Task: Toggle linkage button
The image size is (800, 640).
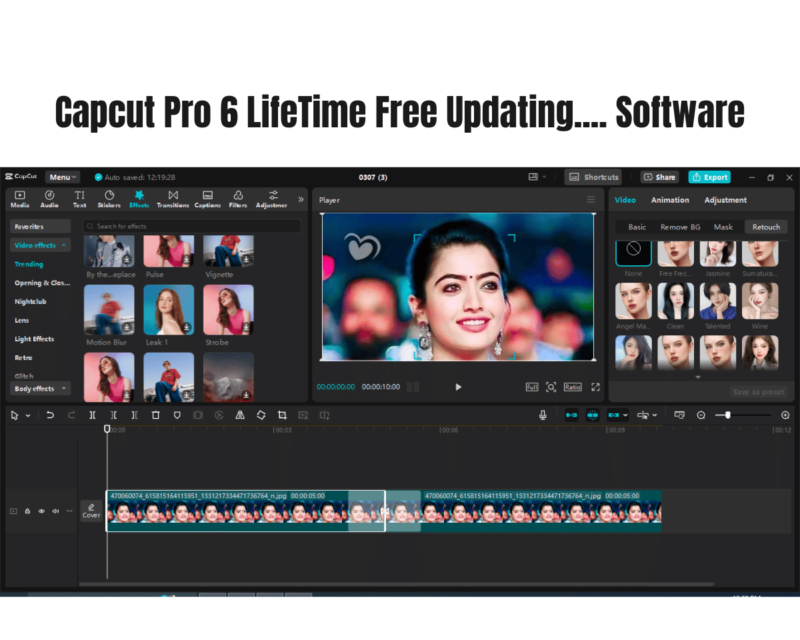Action: tap(613, 415)
